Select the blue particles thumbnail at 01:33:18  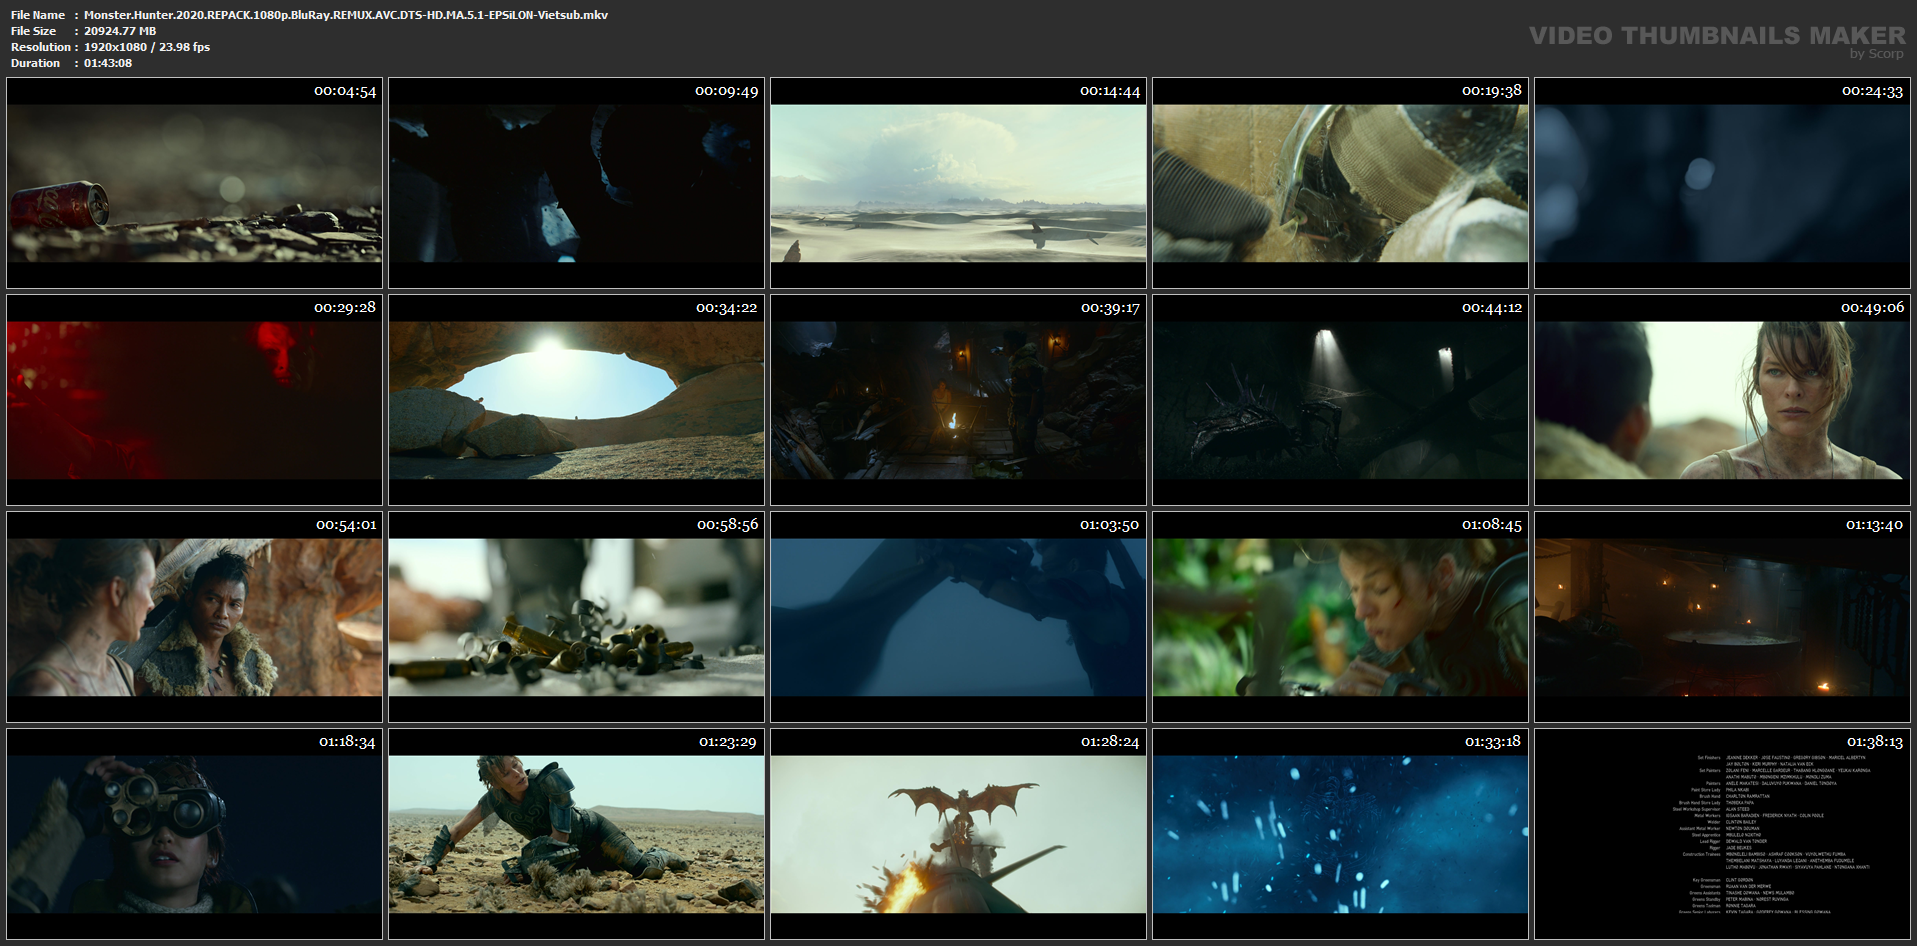coord(1340,834)
